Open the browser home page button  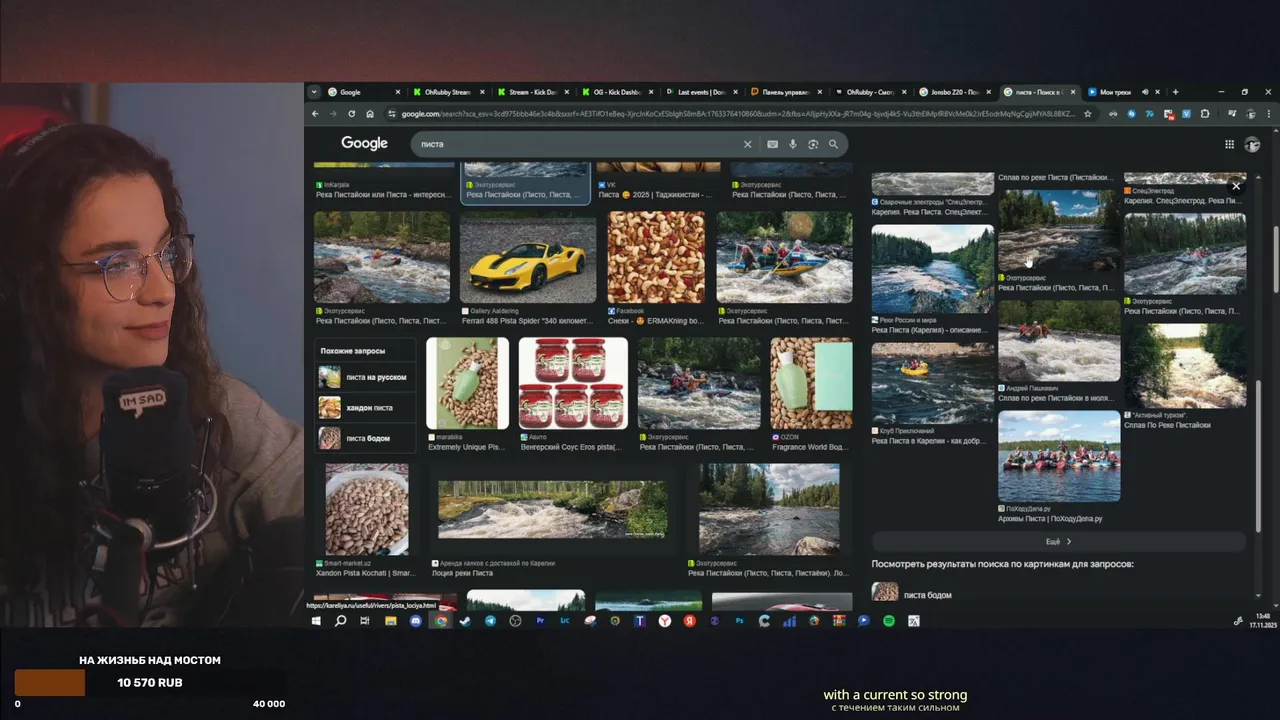(370, 114)
